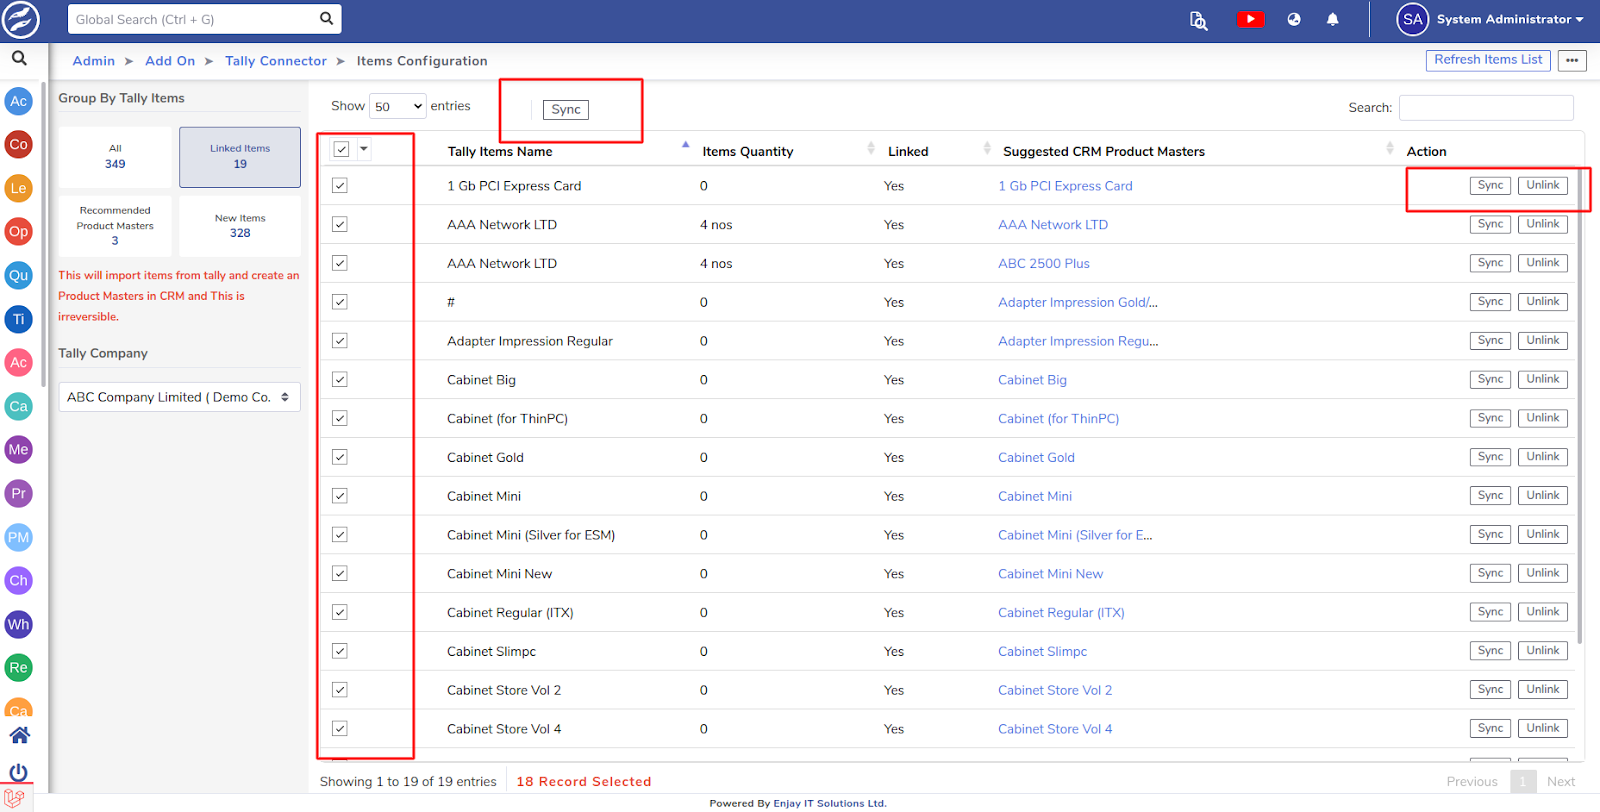Open the Le module in sidebar

pyautogui.click(x=19, y=188)
